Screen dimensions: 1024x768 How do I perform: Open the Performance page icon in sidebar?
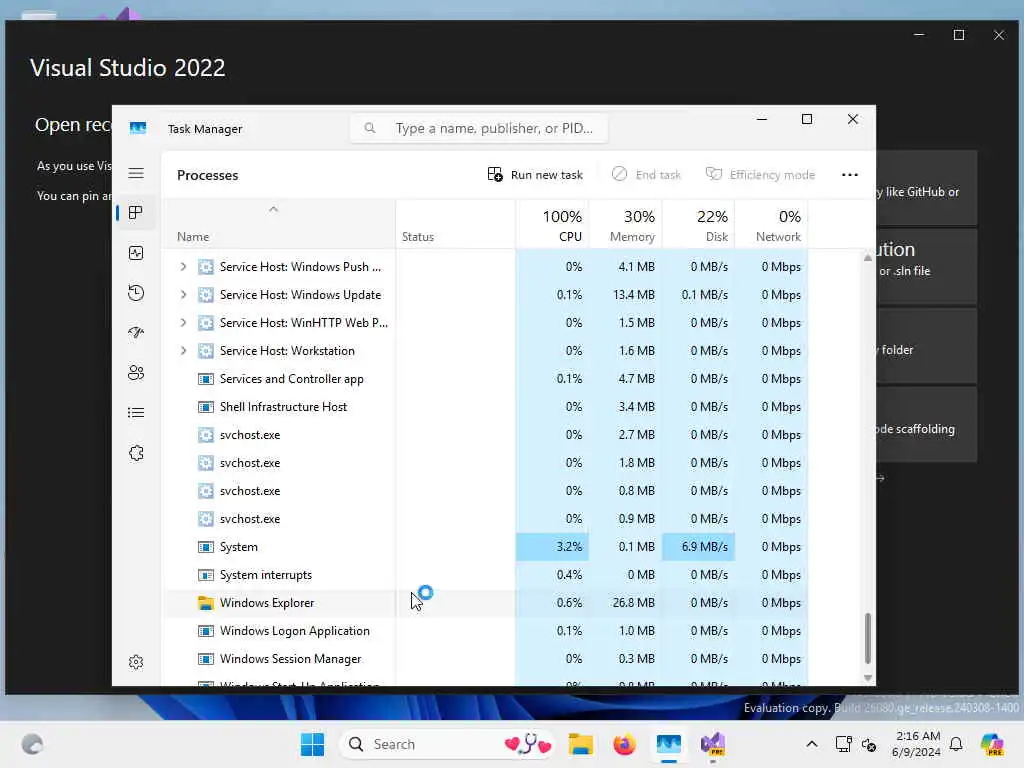pos(136,253)
